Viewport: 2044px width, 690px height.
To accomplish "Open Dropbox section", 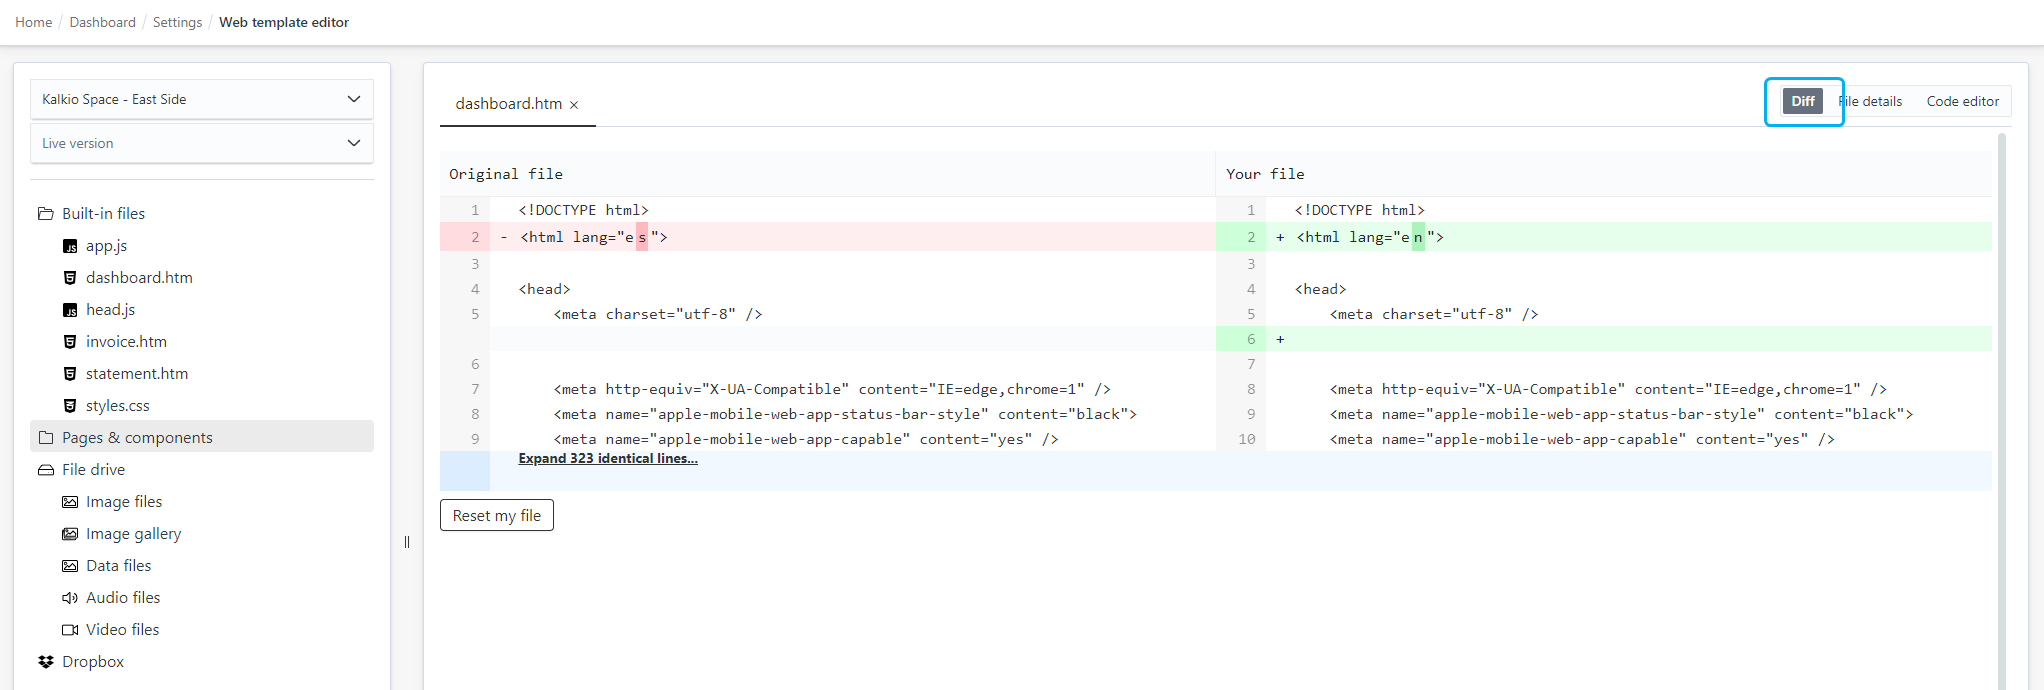I will pyautogui.click(x=93, y=662).
